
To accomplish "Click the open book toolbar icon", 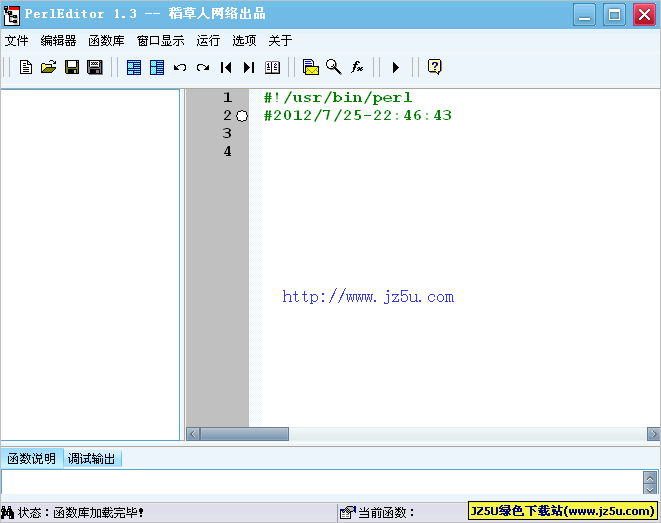I will pos(272,67).
